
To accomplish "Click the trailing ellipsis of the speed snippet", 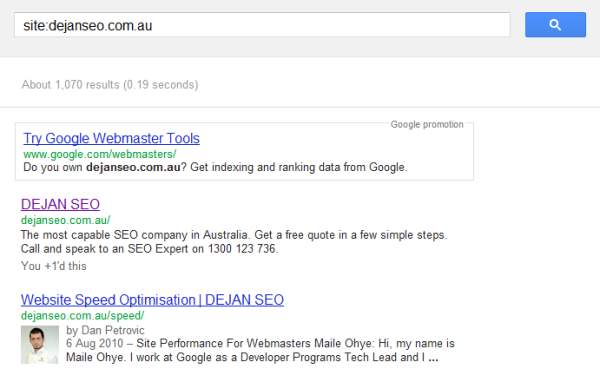I will (x=433, y=358).
